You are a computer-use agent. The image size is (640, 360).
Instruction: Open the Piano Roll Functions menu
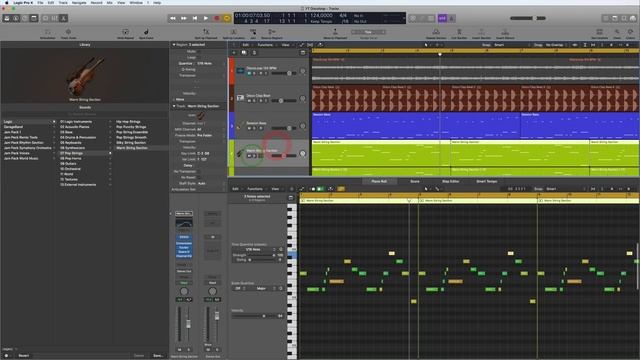click(x=255, y=189)
